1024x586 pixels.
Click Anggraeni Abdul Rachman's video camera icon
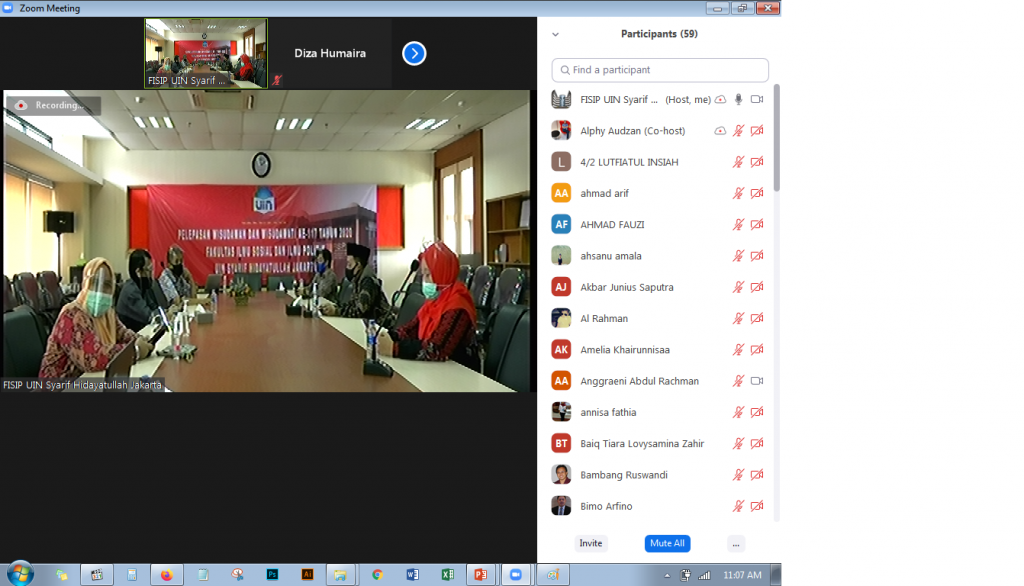tap(757, 381)
